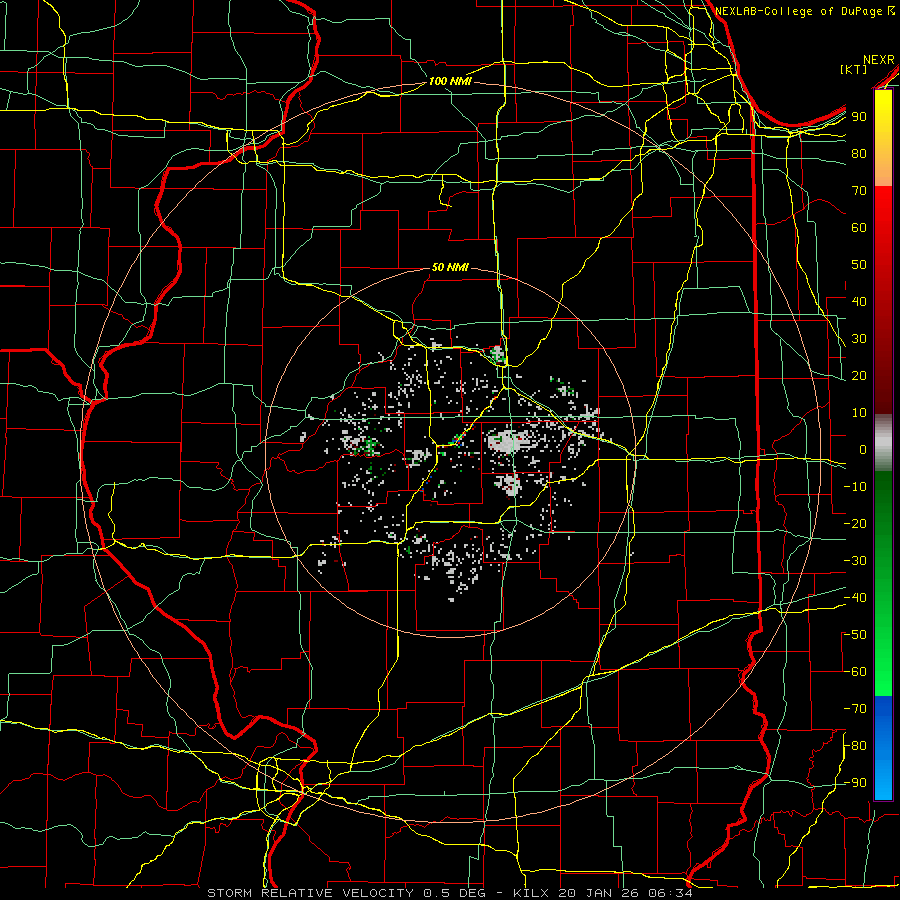
Task: Select the positive 80 scale value
Action: click(x=859, y=153)
